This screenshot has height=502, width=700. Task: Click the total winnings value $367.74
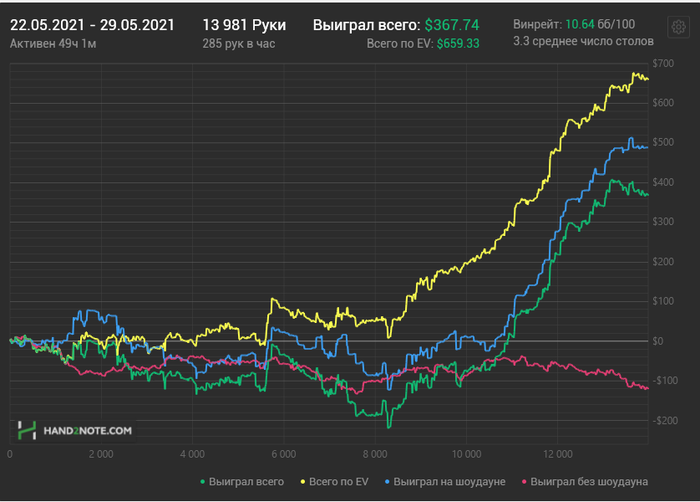click(452, 25)
